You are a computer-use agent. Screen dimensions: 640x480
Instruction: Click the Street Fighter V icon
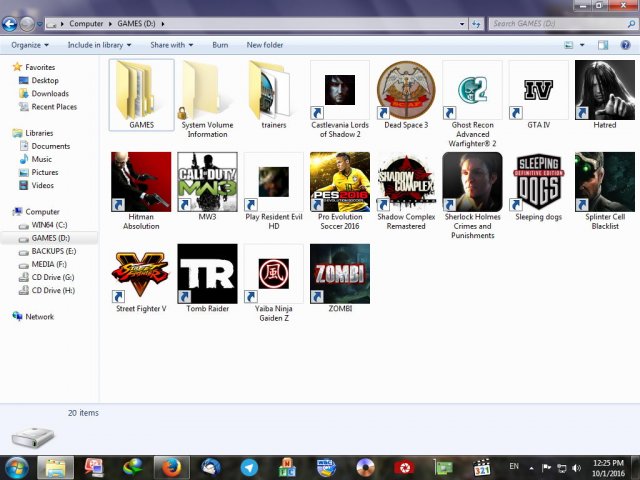pos(141,273)
